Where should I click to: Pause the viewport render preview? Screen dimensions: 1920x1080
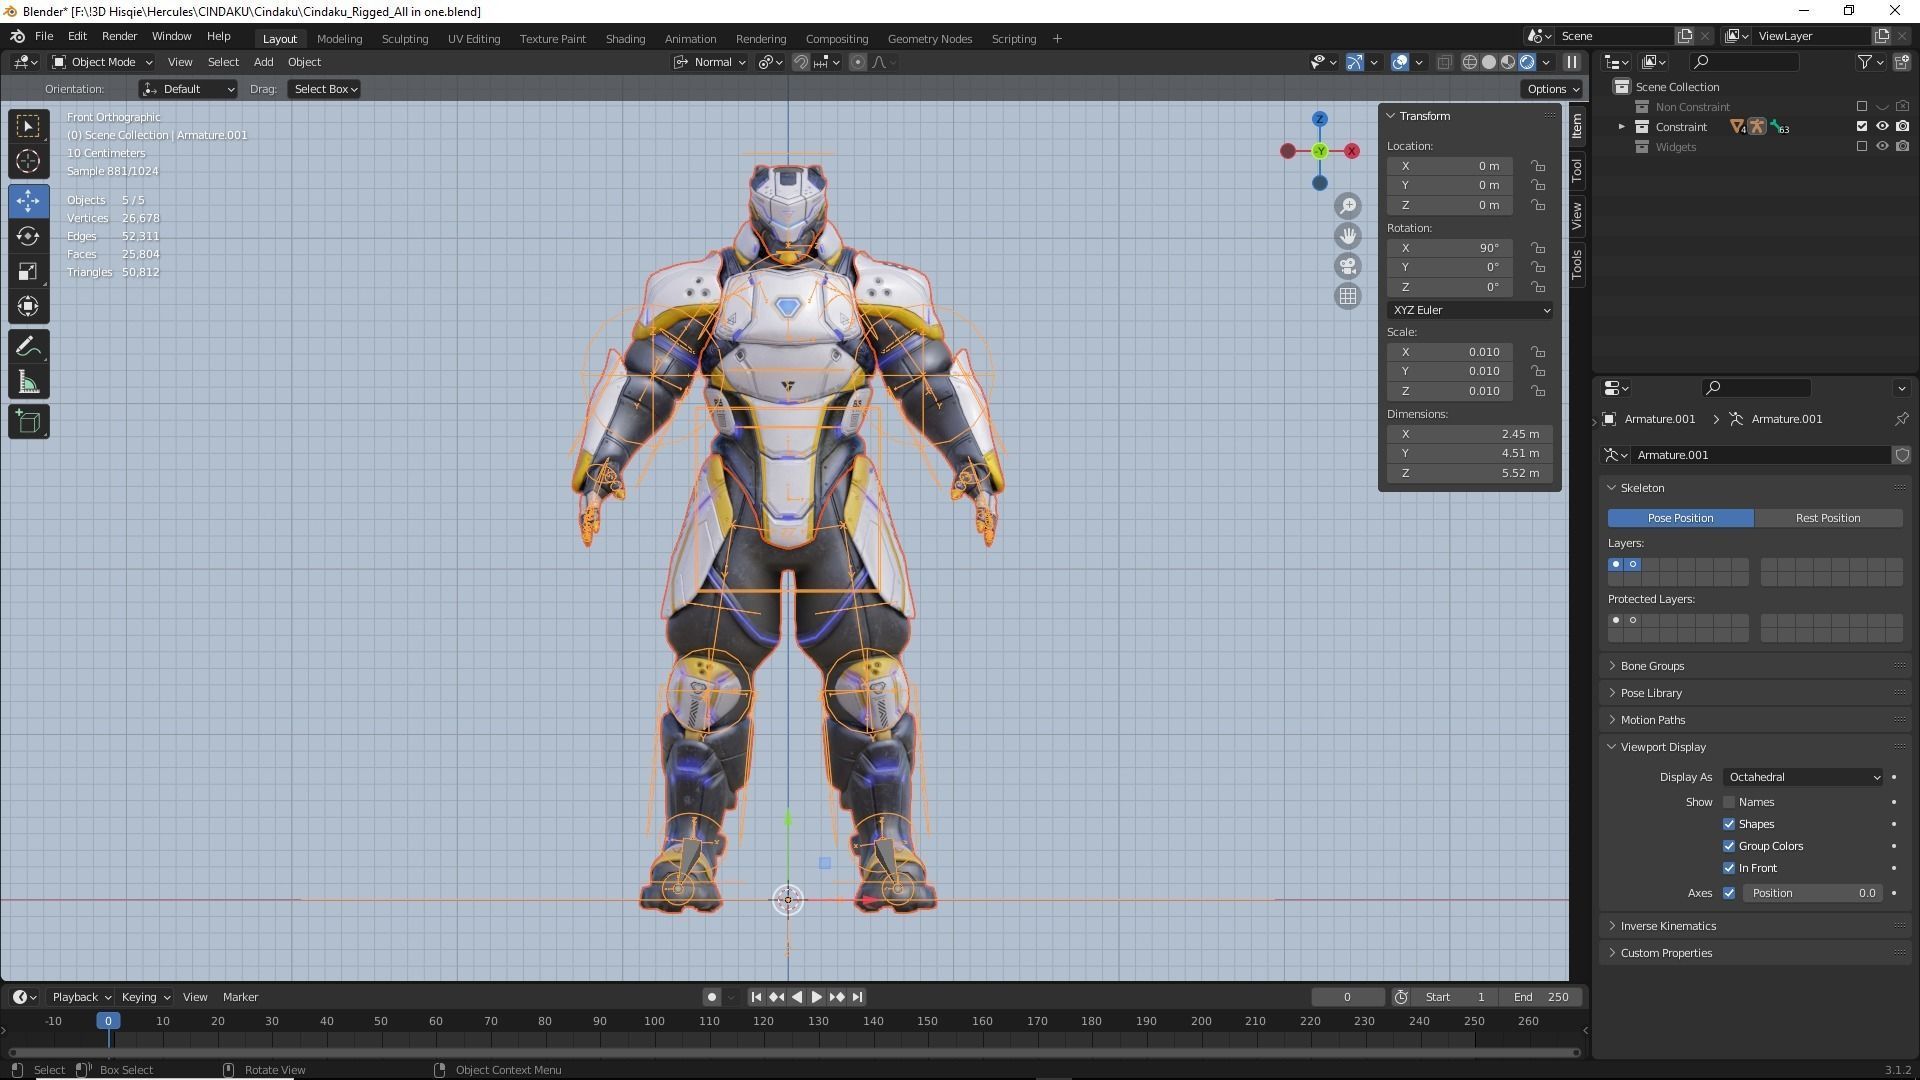[1571, 62]
